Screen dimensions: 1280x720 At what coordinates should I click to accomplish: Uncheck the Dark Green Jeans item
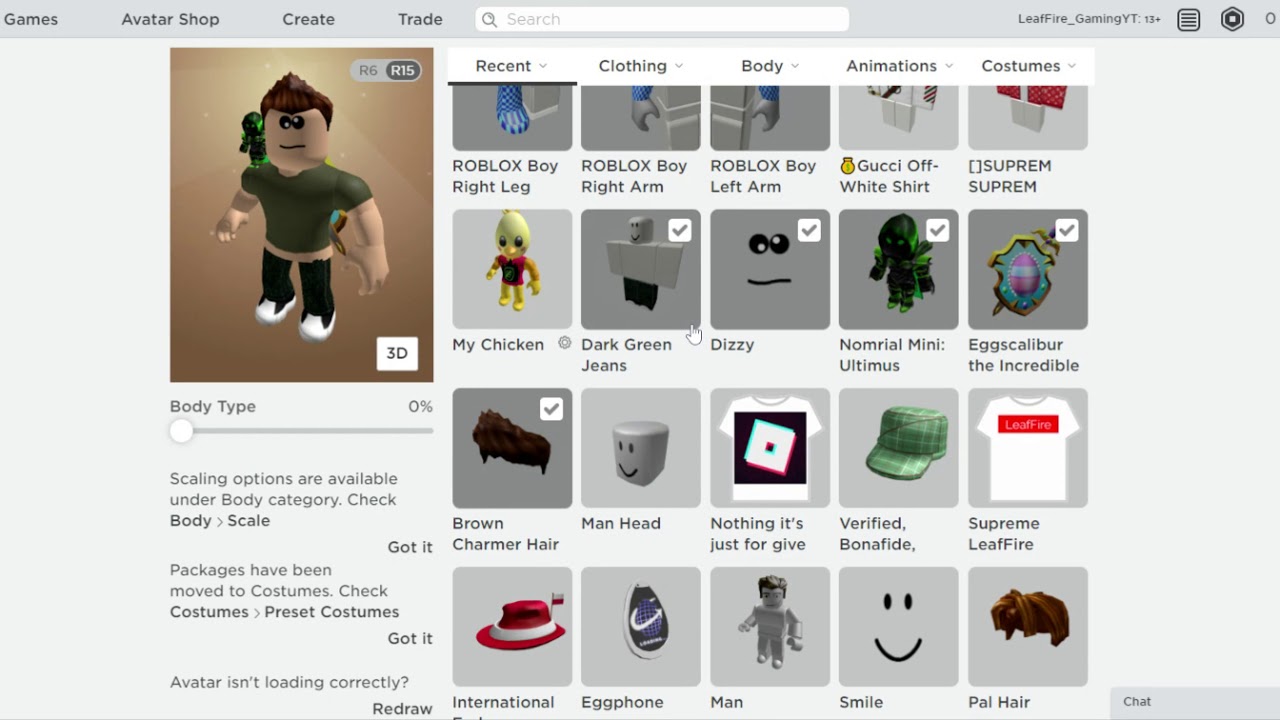point(679,231)
